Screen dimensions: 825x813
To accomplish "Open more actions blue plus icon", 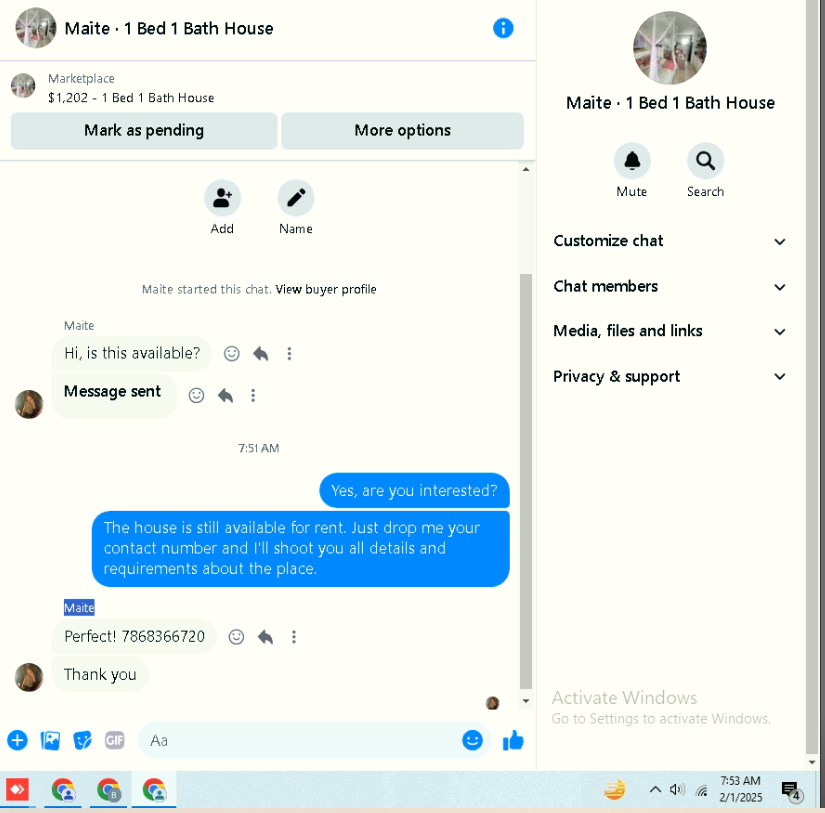I will [x=17, y=740].
